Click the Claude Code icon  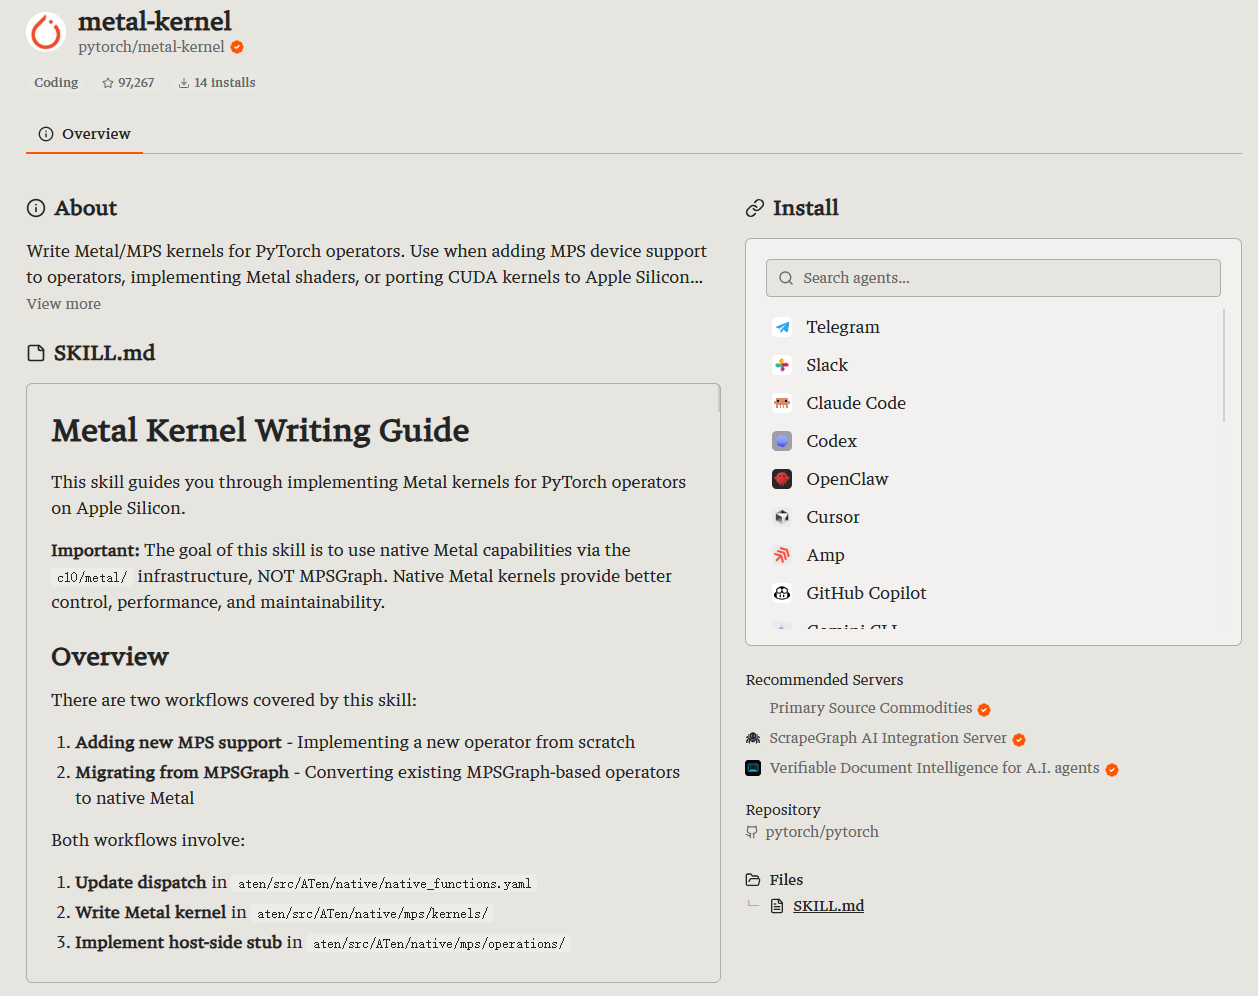(x=782, y=403)
